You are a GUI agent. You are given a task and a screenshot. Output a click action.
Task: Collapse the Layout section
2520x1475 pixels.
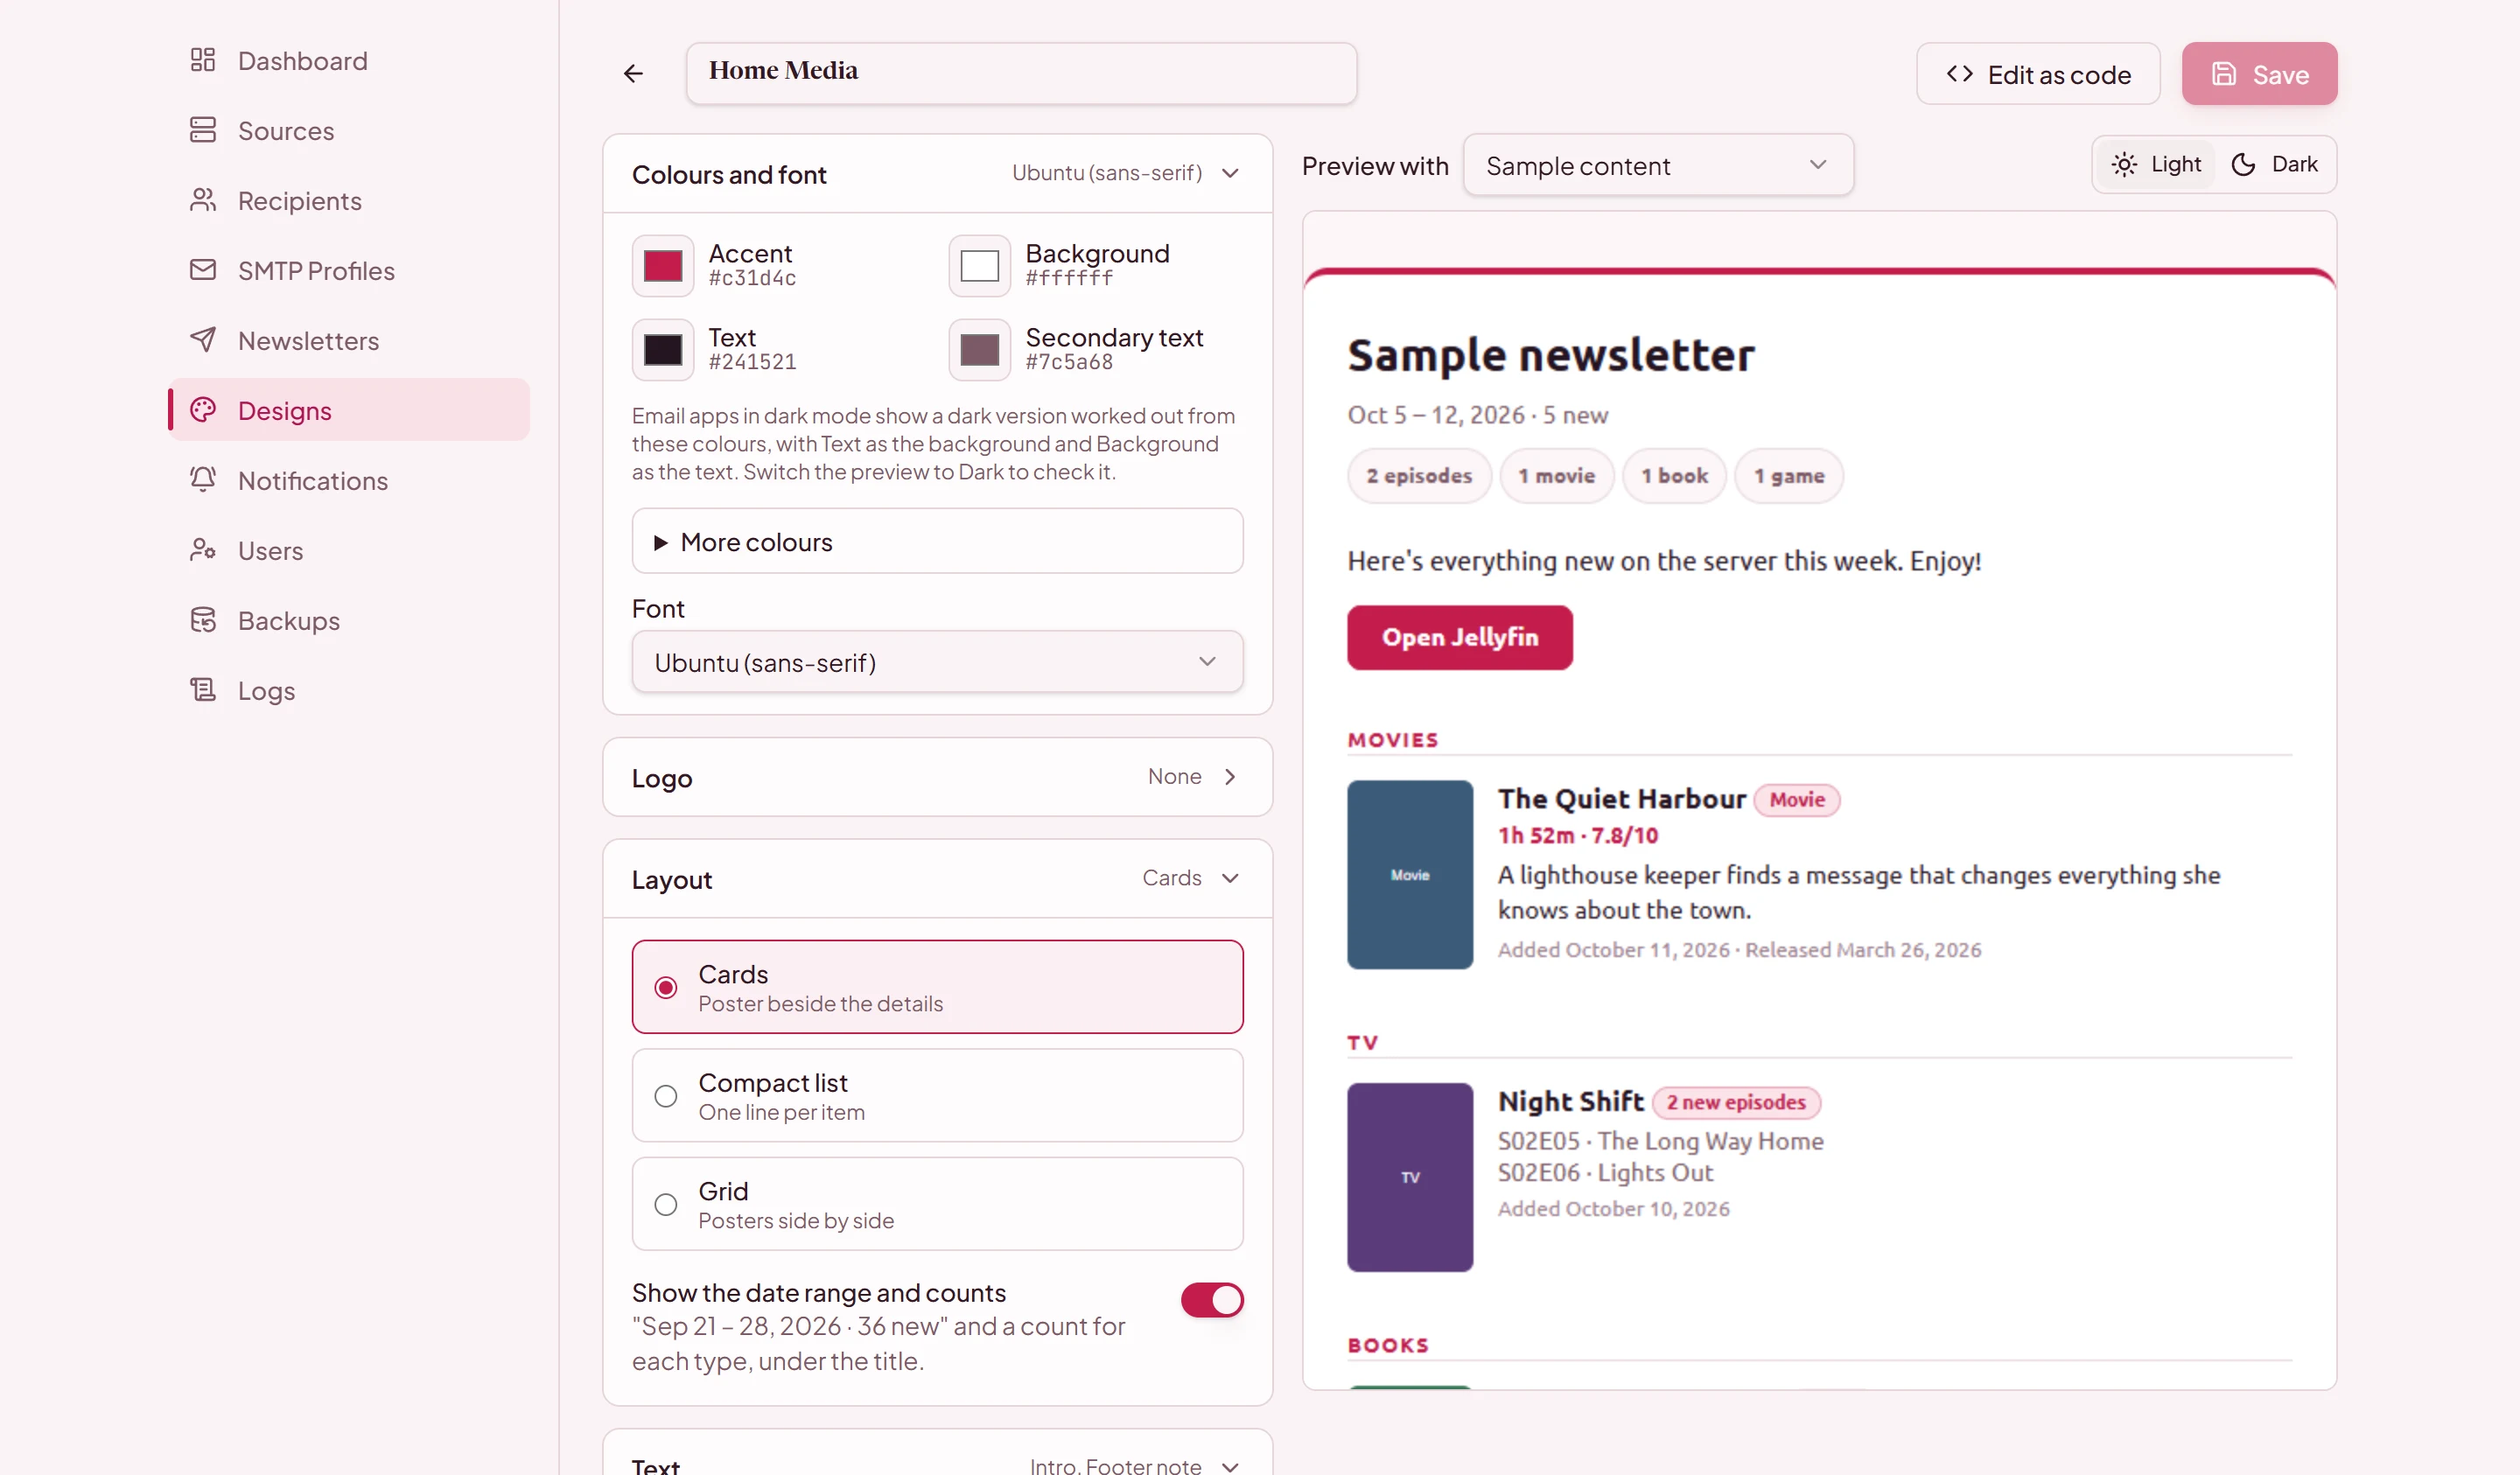click(938, 879)
